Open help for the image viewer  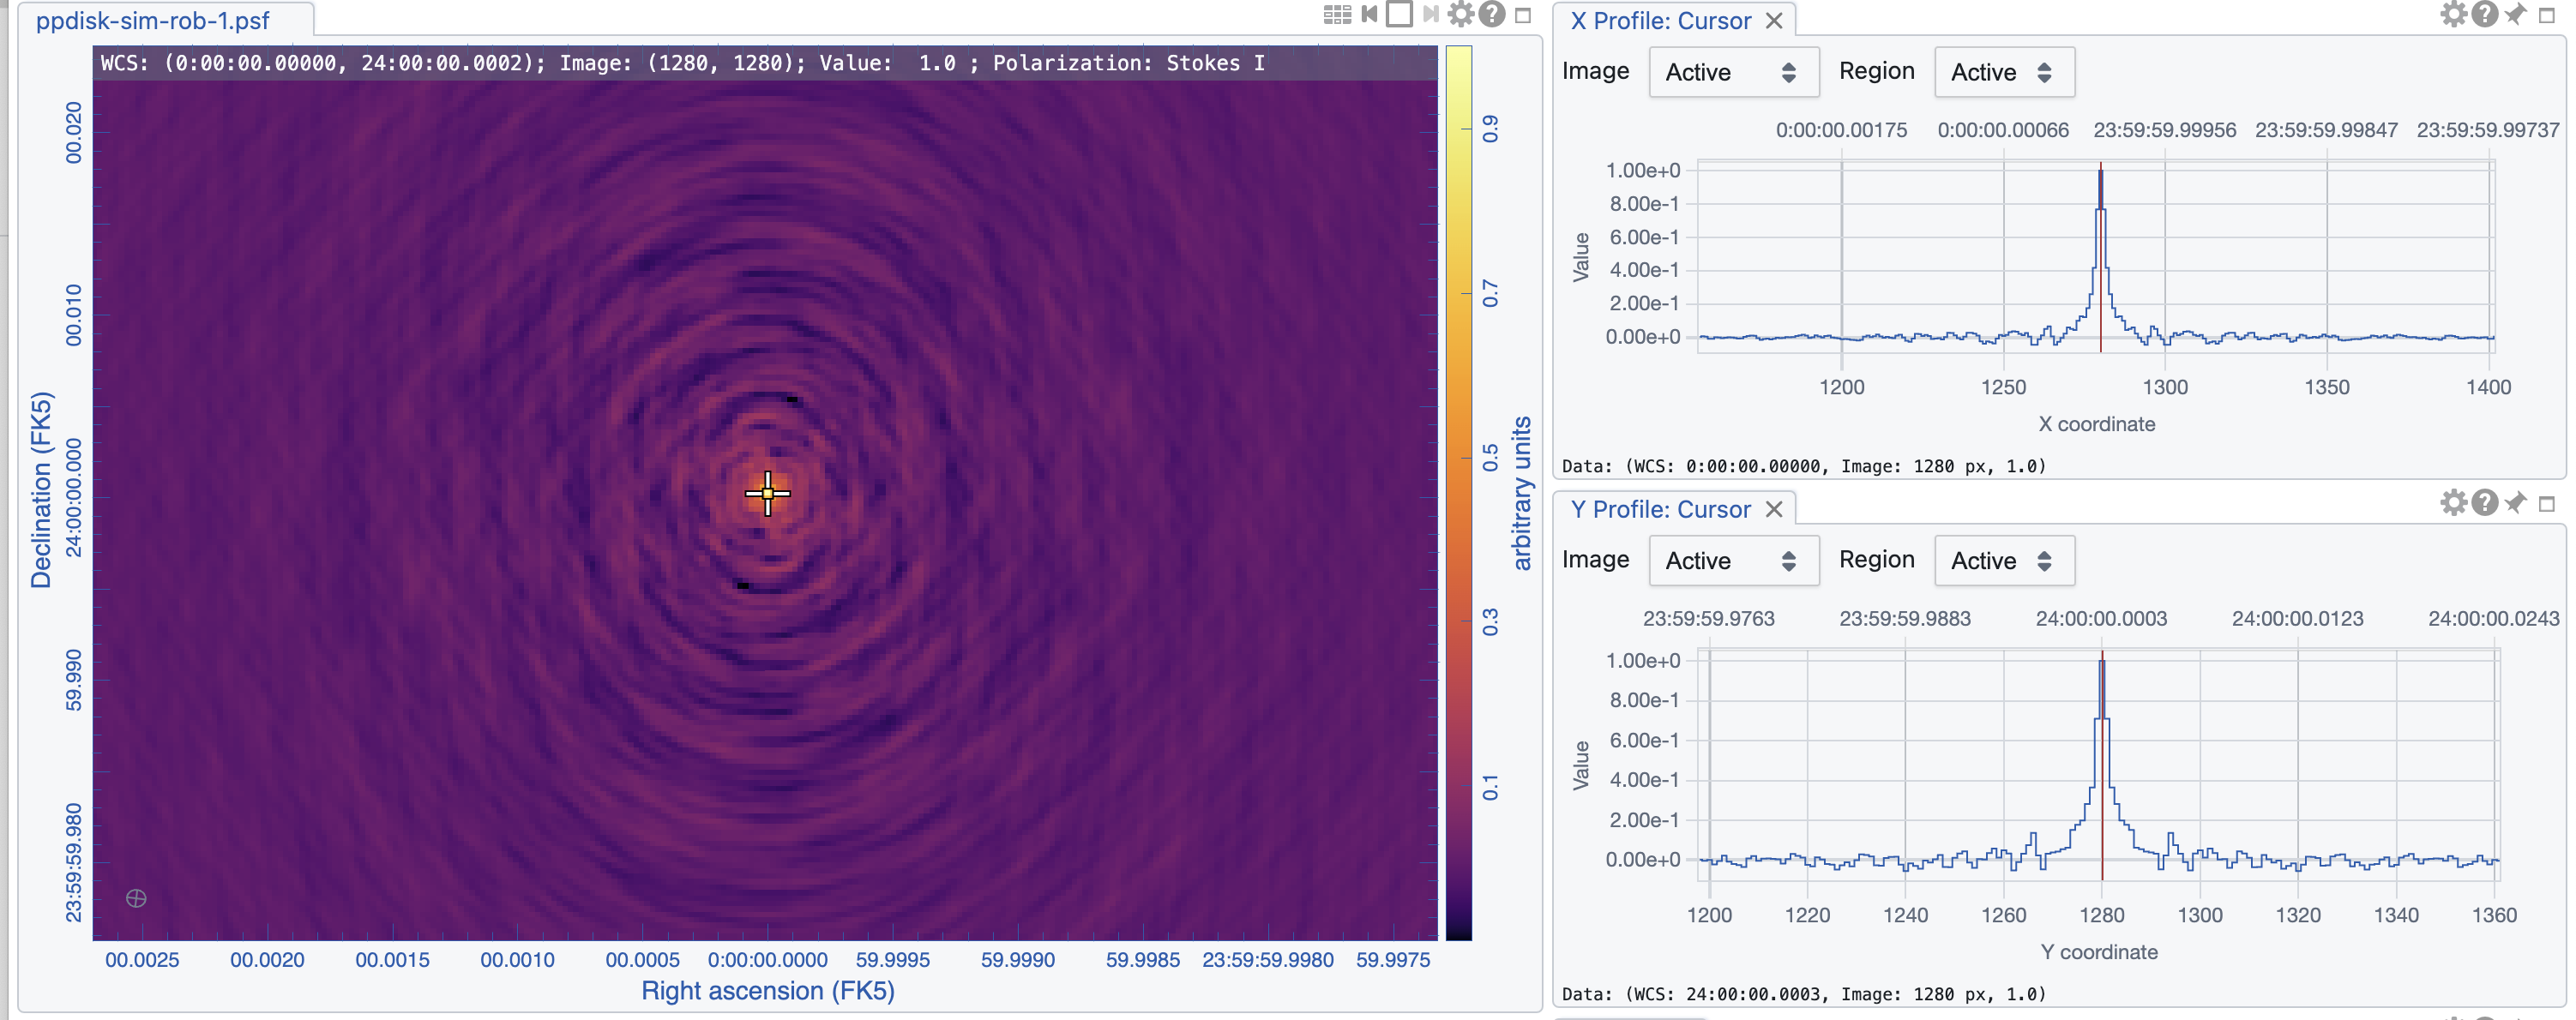[1492, 14]
